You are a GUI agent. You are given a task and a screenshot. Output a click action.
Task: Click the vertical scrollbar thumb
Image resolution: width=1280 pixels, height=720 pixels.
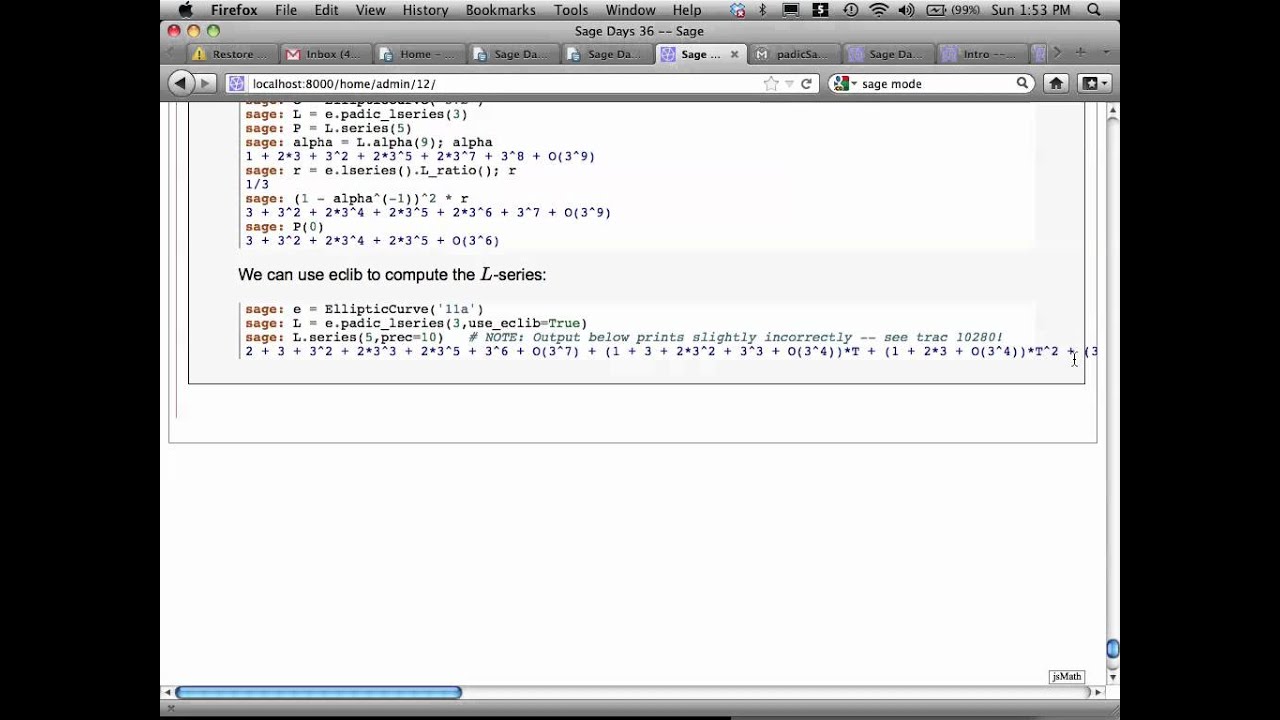1112,650
